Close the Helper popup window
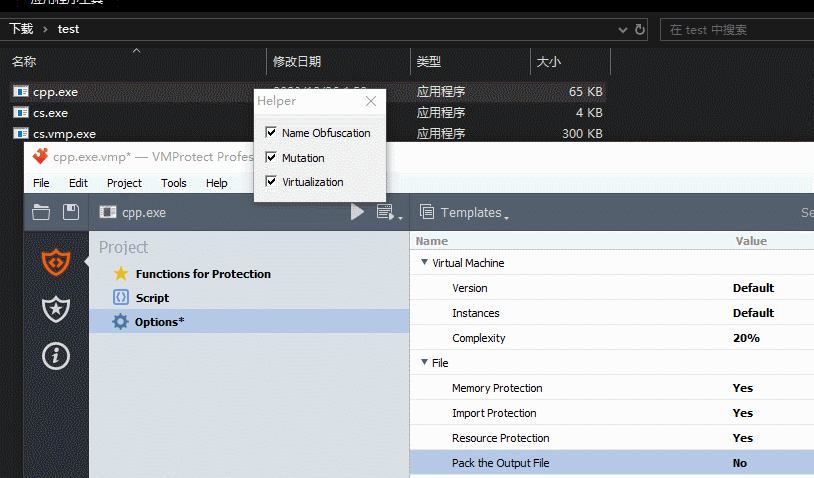This screenshot has width=814, height=478. [371, 101]
